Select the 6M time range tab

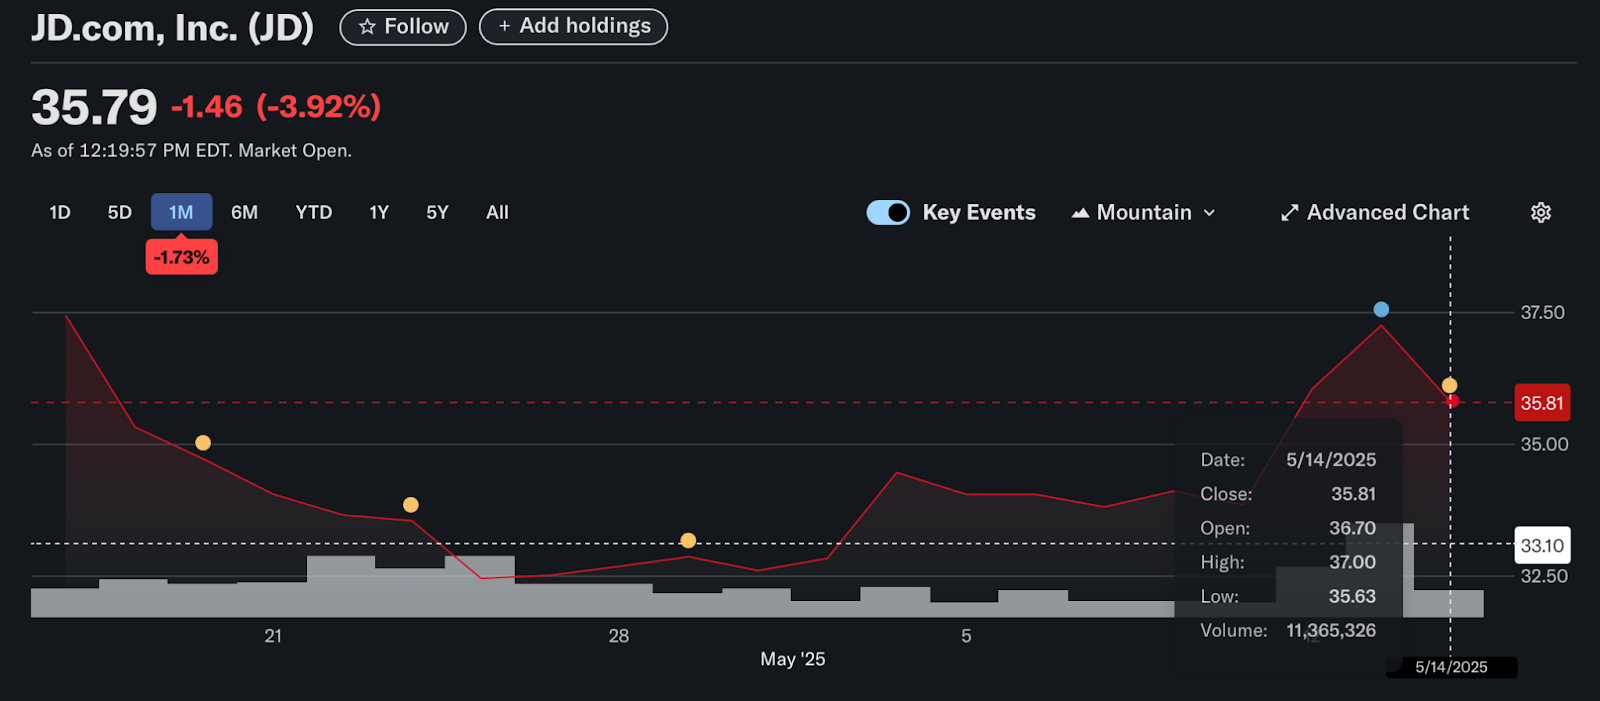click(x=244, y=212)
